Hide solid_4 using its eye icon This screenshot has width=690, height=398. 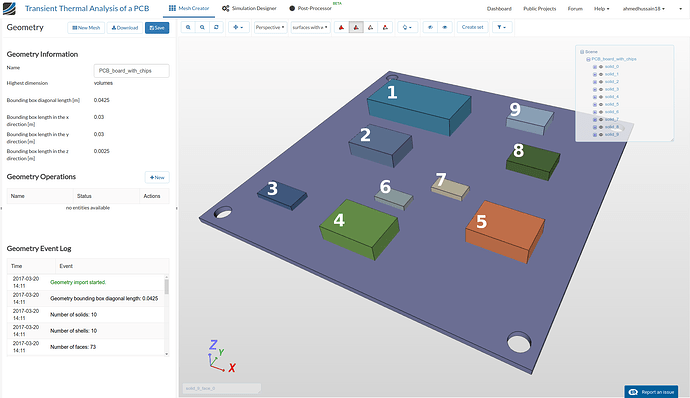[601, 97]
